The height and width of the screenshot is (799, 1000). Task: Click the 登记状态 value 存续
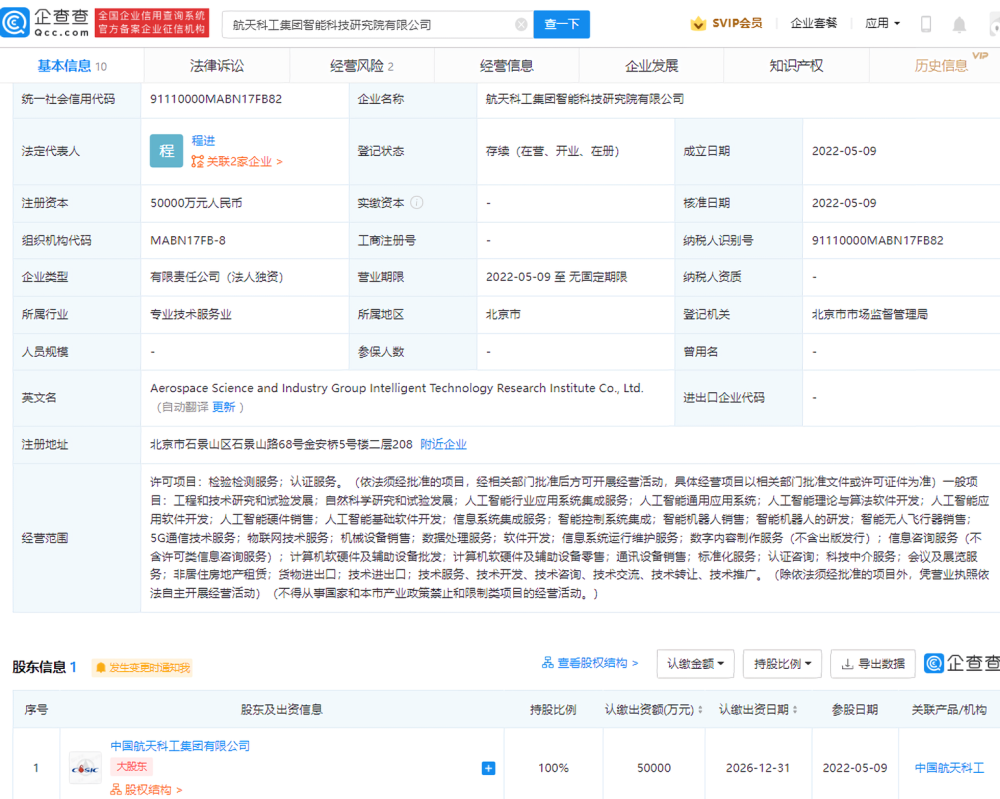pos(552,151)
